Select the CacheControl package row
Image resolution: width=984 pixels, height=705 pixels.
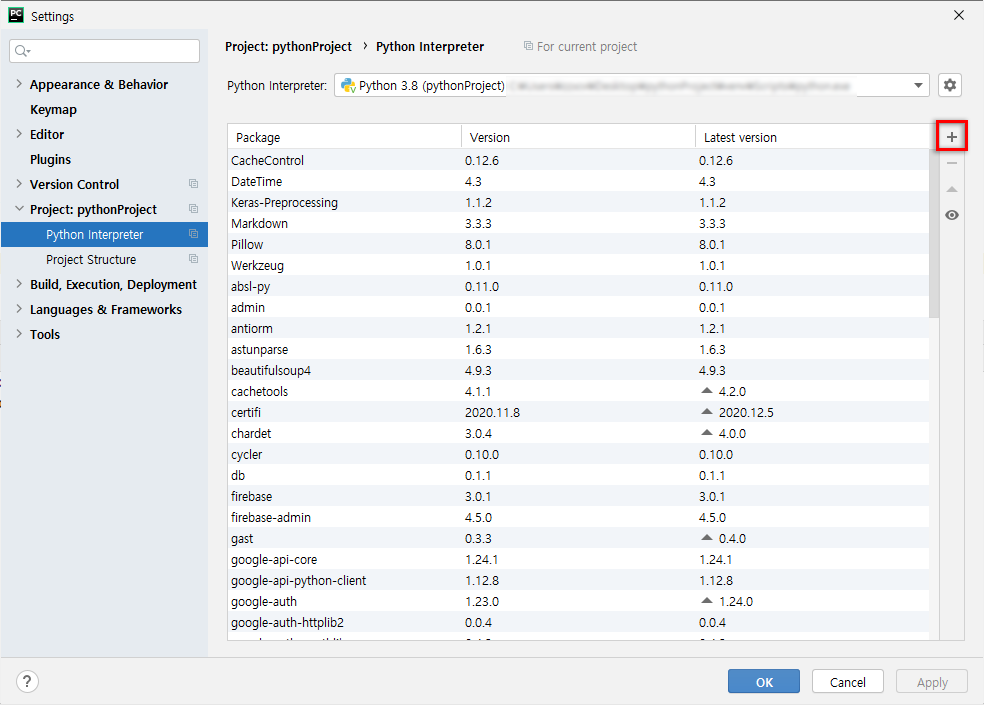[x=579, y=160]
